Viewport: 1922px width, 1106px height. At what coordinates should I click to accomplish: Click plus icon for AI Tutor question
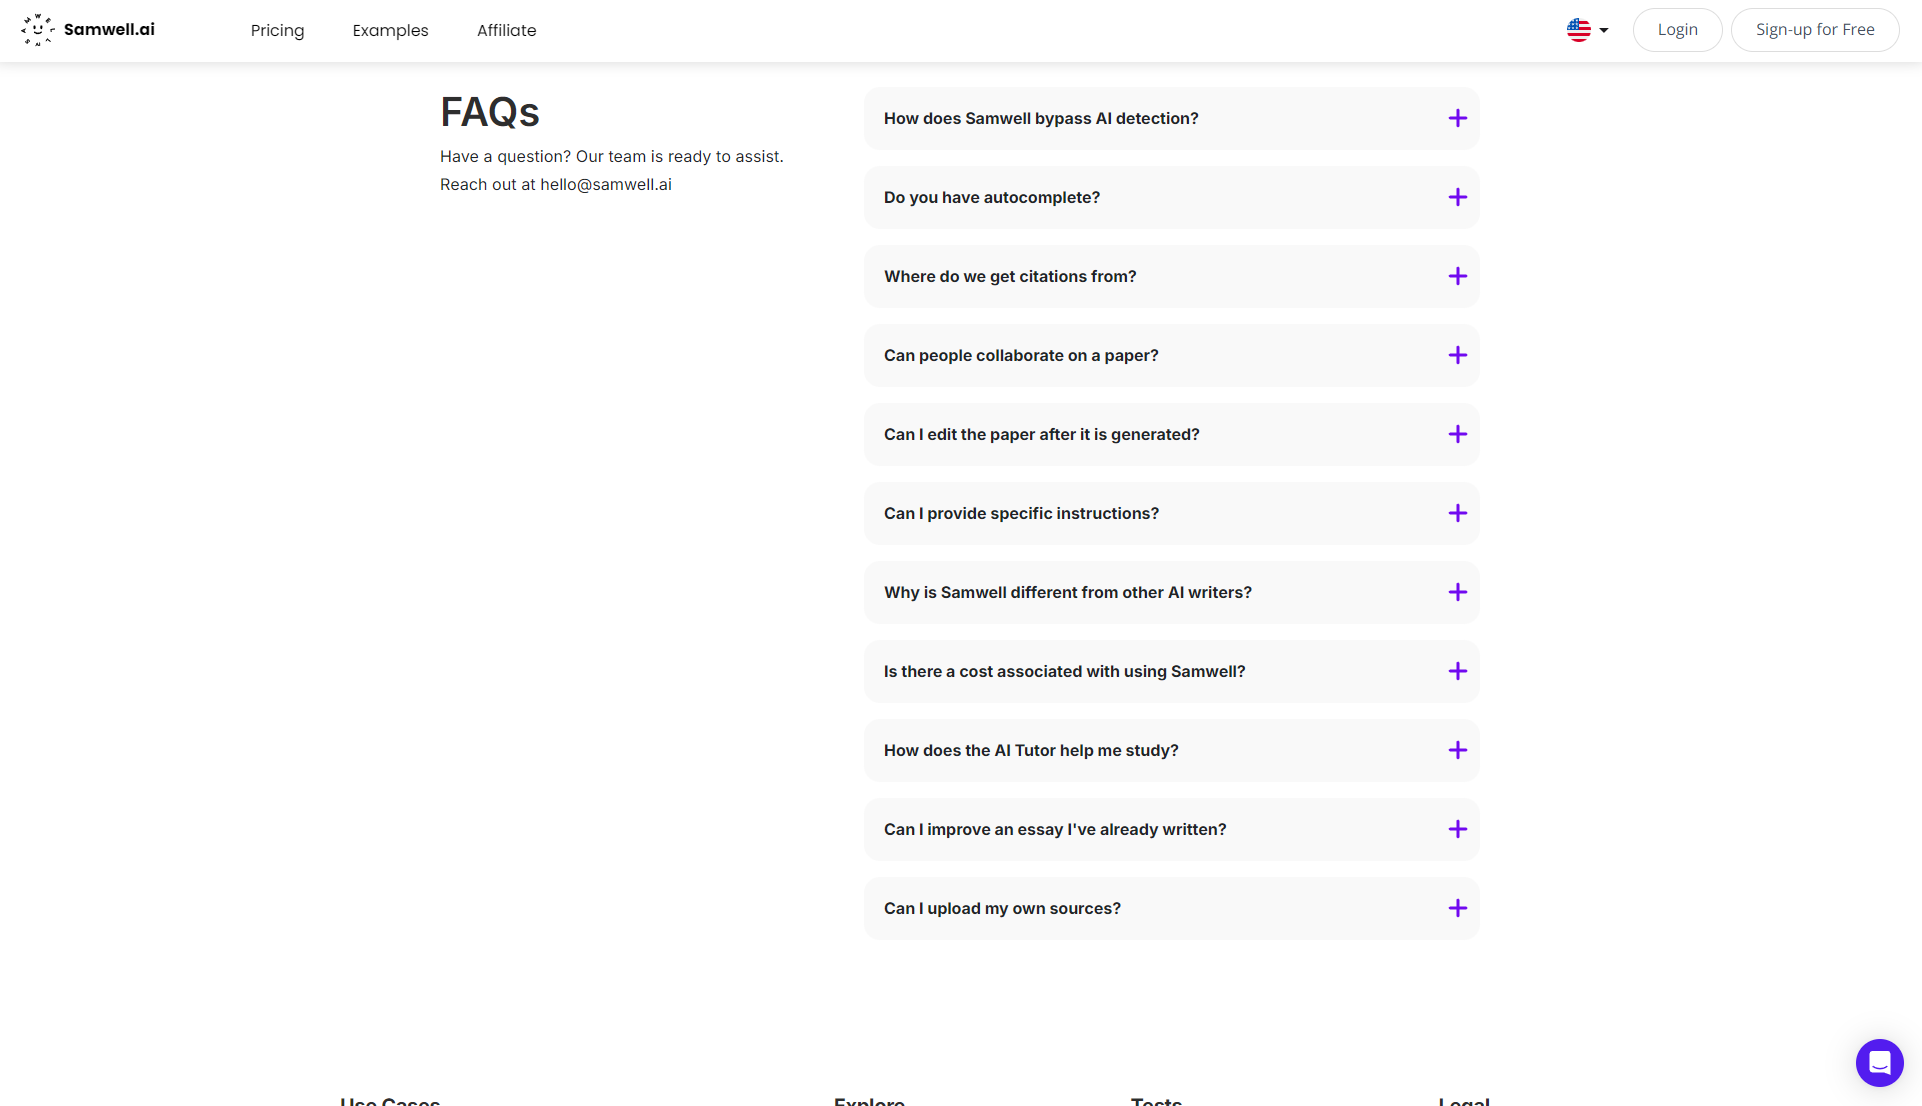[1457, 750]
